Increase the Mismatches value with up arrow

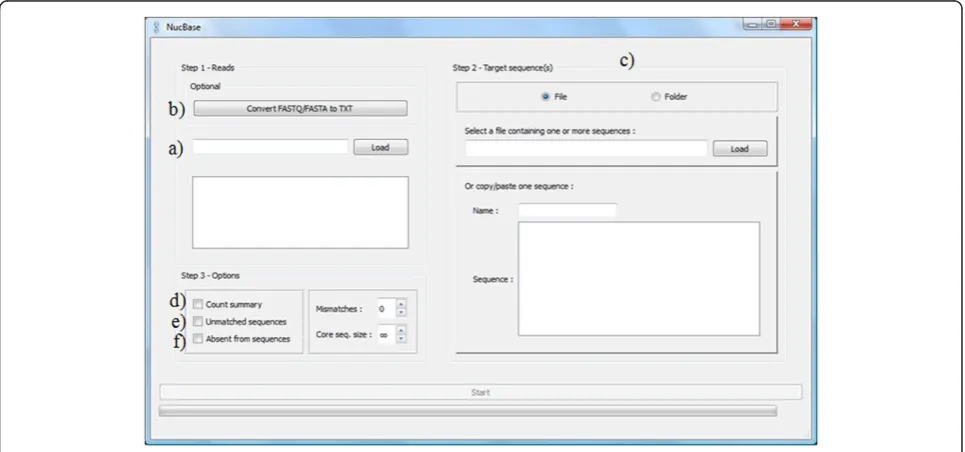pos(401,304)
